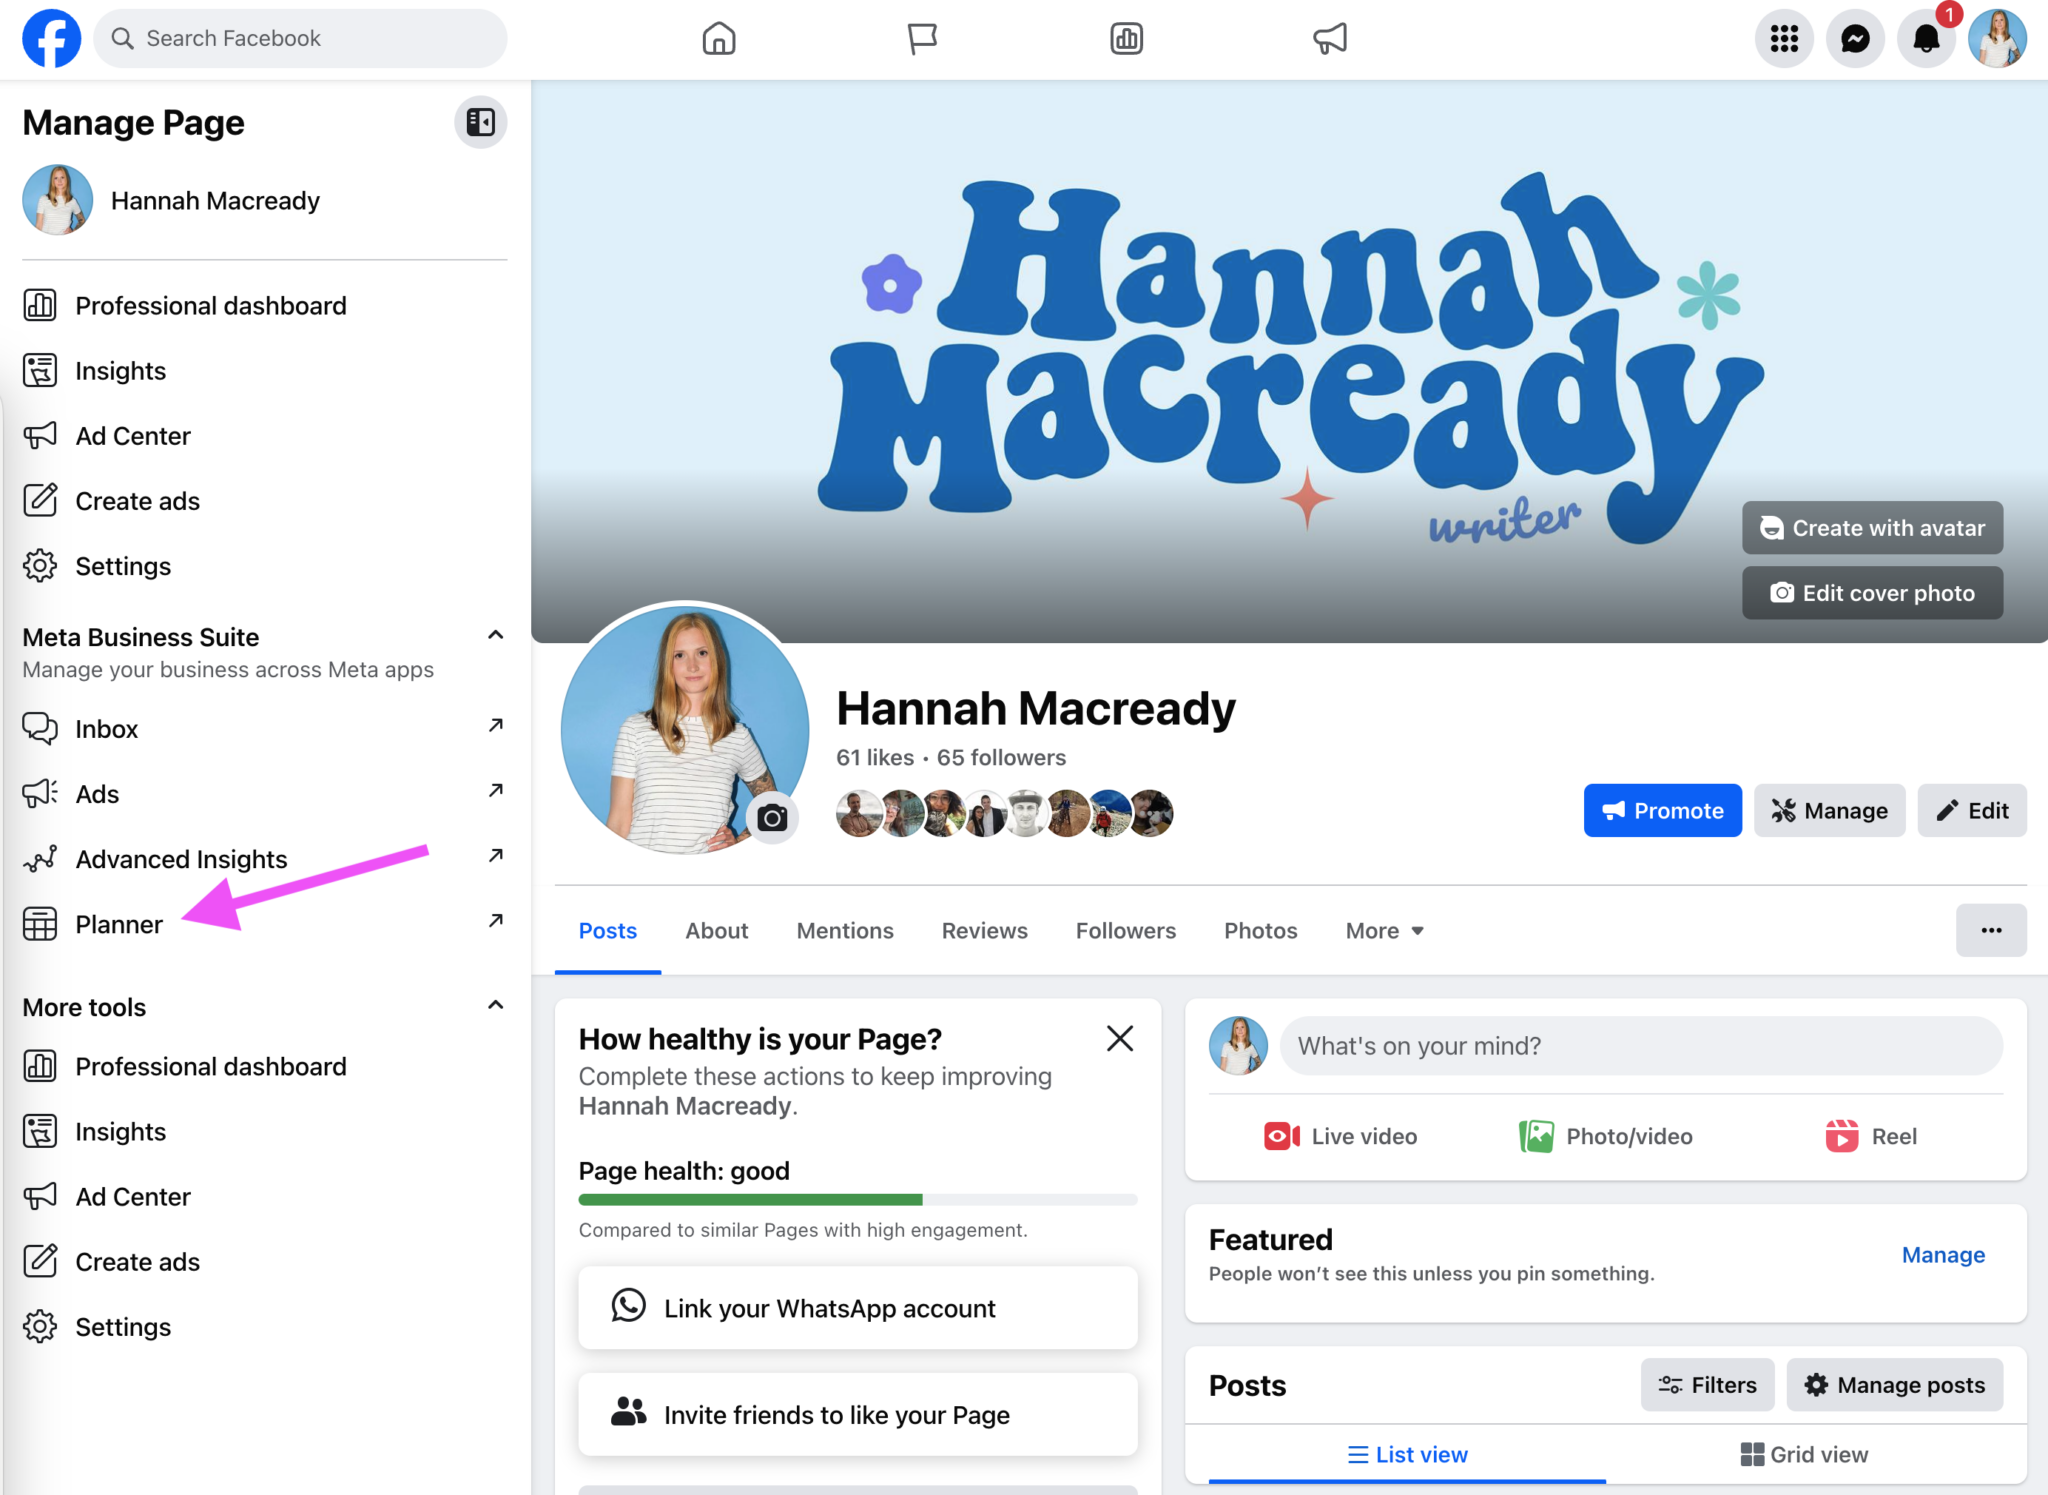The image size is (2048, 1495).
Task: Open the Planner tool
Action: point(119,924)
